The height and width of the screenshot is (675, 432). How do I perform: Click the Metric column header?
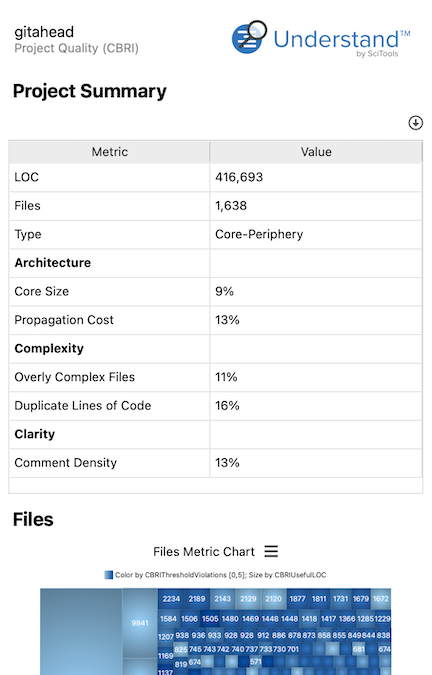point(109,152)
